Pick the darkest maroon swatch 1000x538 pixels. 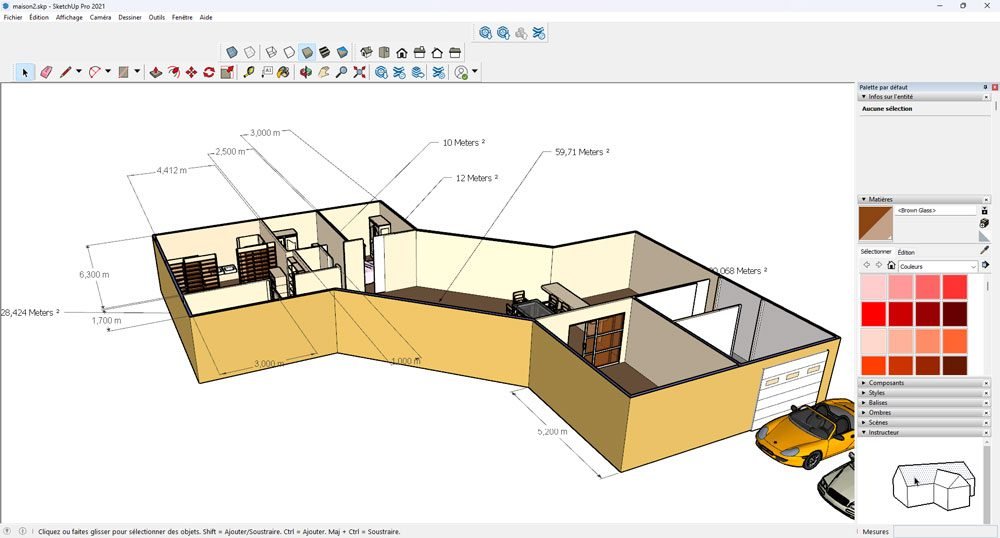point(955,314)
